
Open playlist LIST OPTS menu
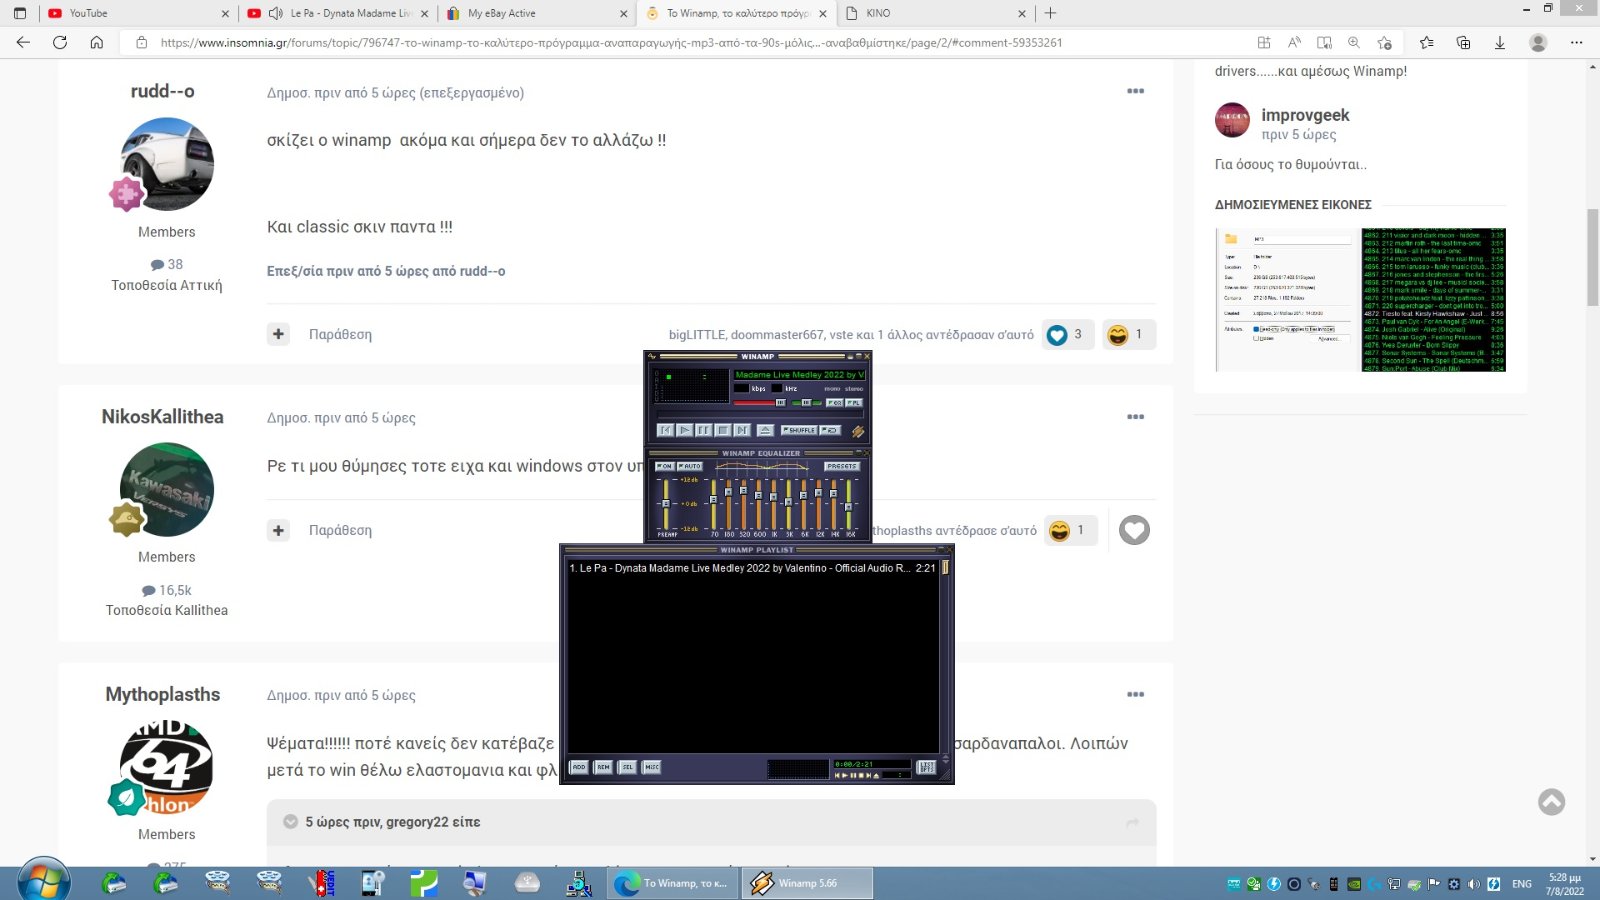[x=926, y=767]
